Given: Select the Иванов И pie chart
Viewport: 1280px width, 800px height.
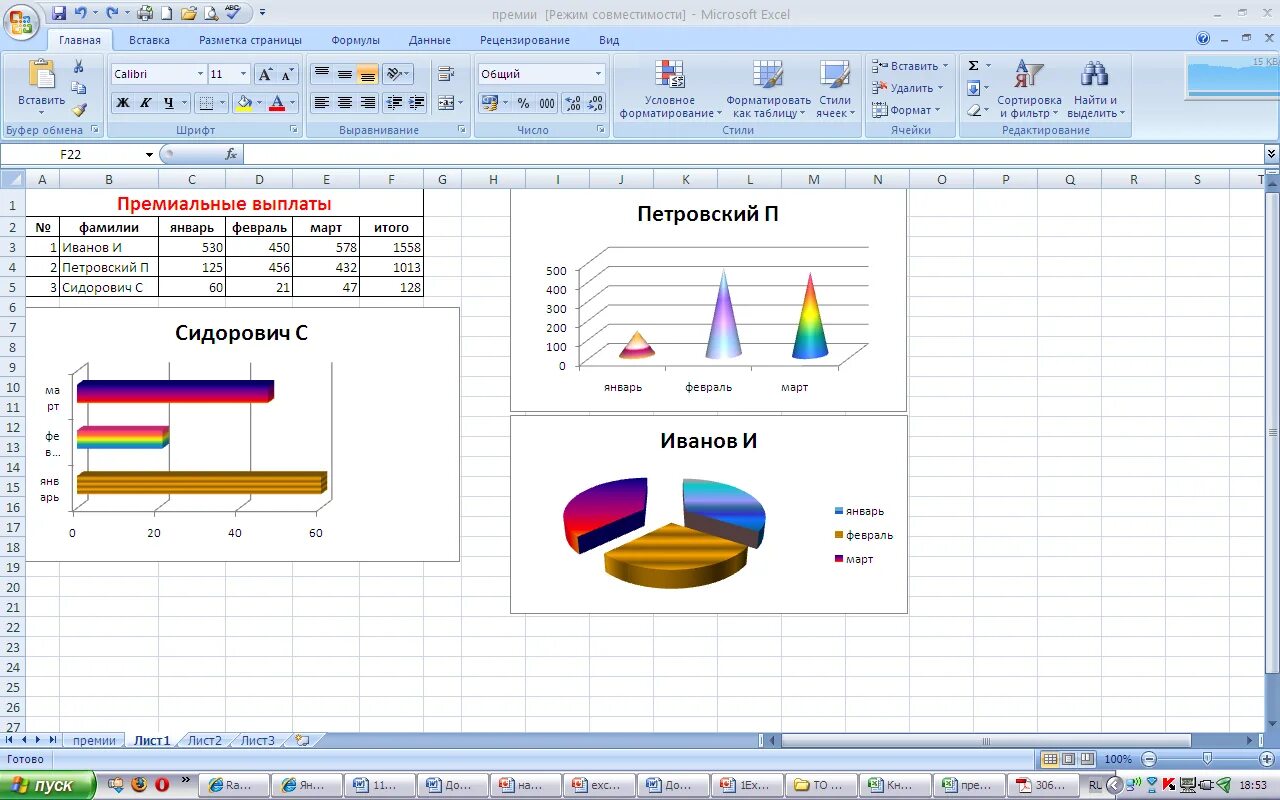Looking at the screenshot, I should point(708,514).
